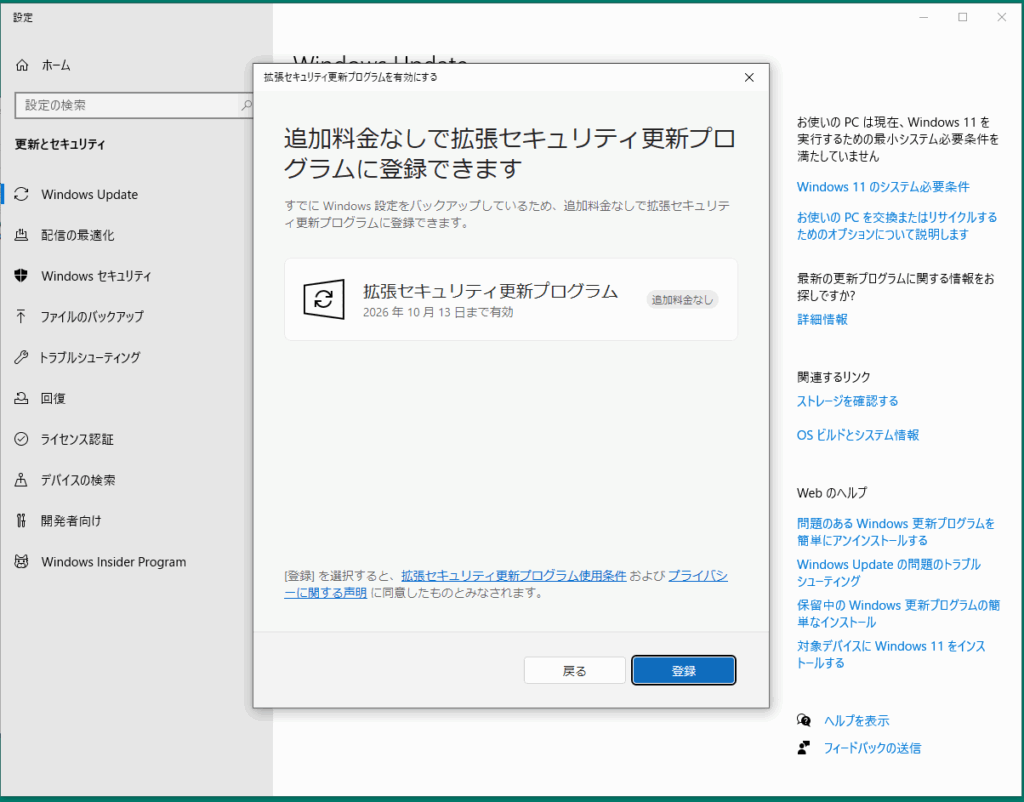Image resolution: width=1024 pixels, height=802 pixels.
Task: Open 対象デバイスに Windows 11 をインストール link
Action: (891, 654)
